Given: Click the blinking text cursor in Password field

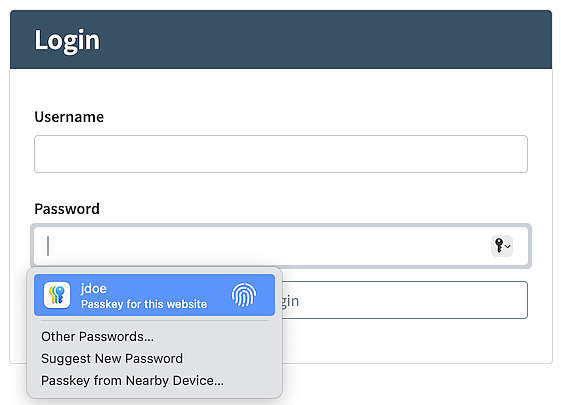Looking at the screenshot, I should tap(48, 246).
